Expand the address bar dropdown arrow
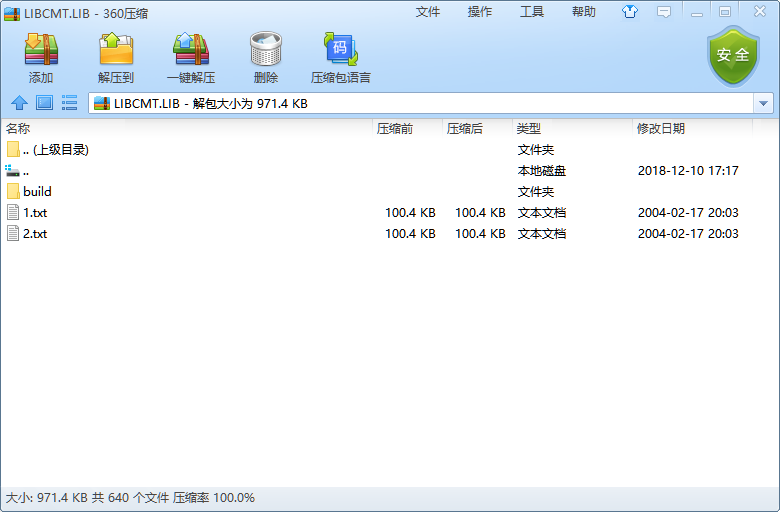Screen dimensions: 780x512 pos(764,103)
